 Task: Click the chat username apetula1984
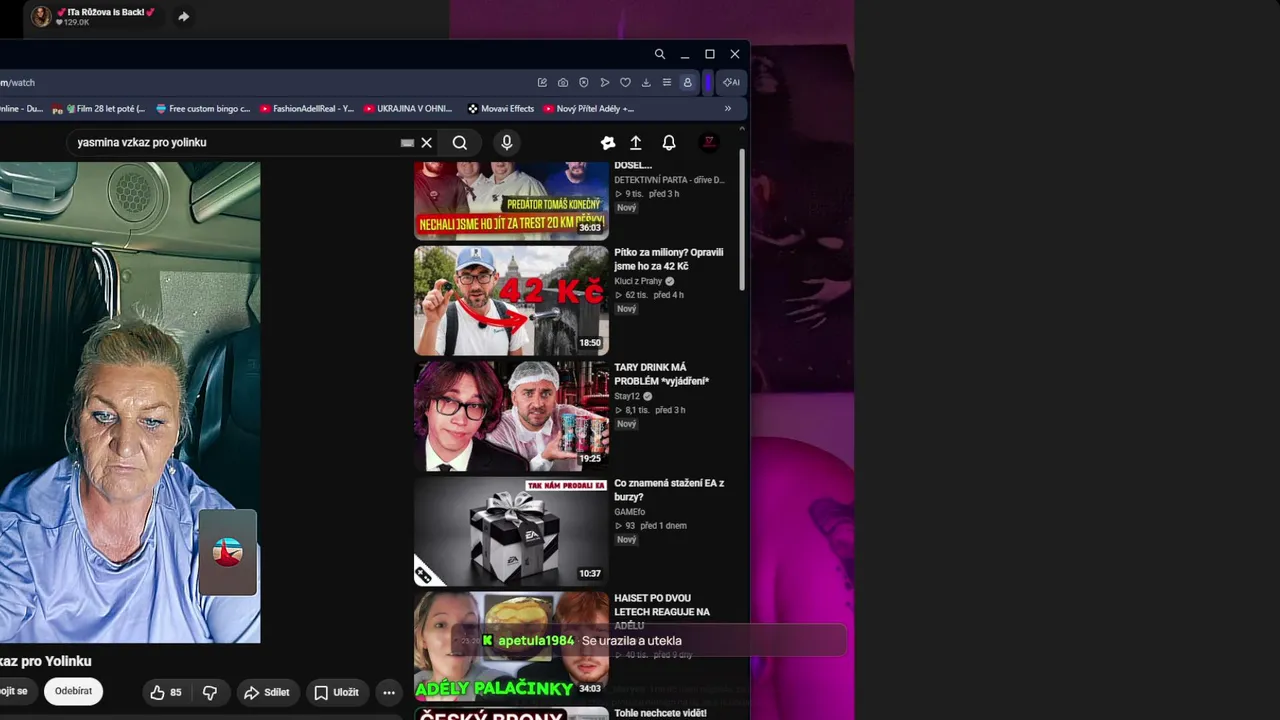[536, 641]
